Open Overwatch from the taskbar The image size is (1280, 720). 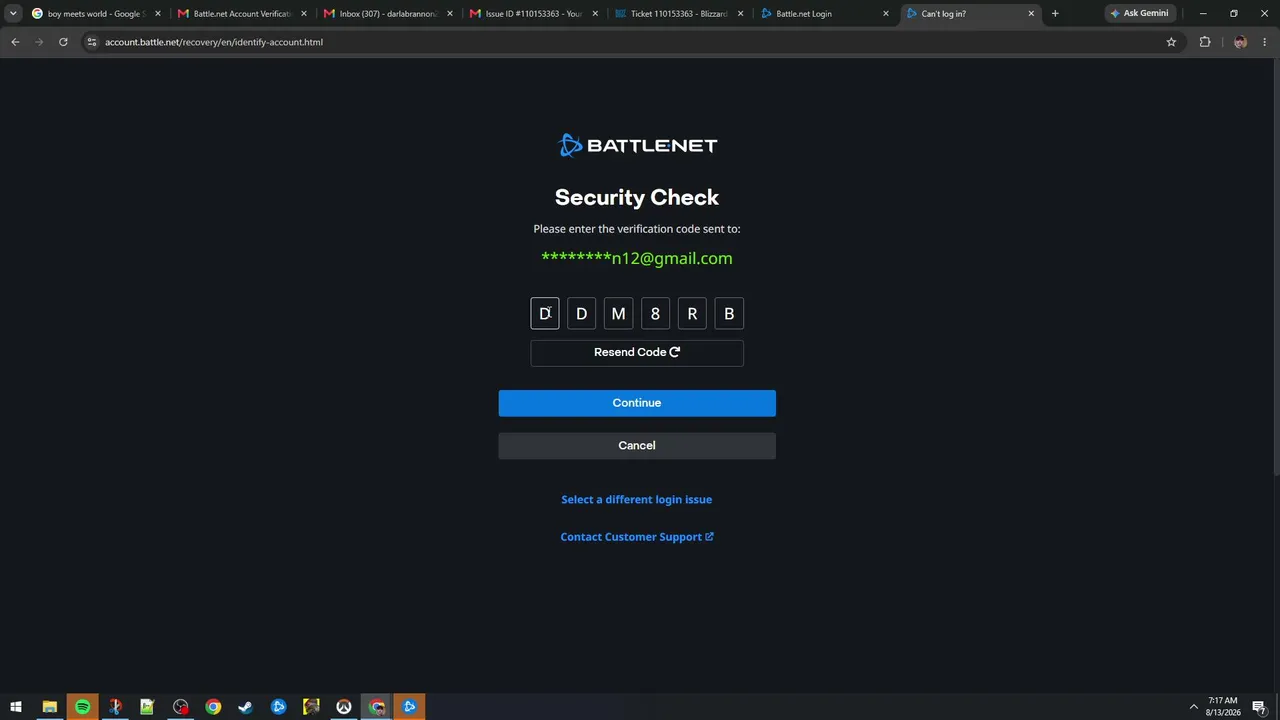[344, 707]
